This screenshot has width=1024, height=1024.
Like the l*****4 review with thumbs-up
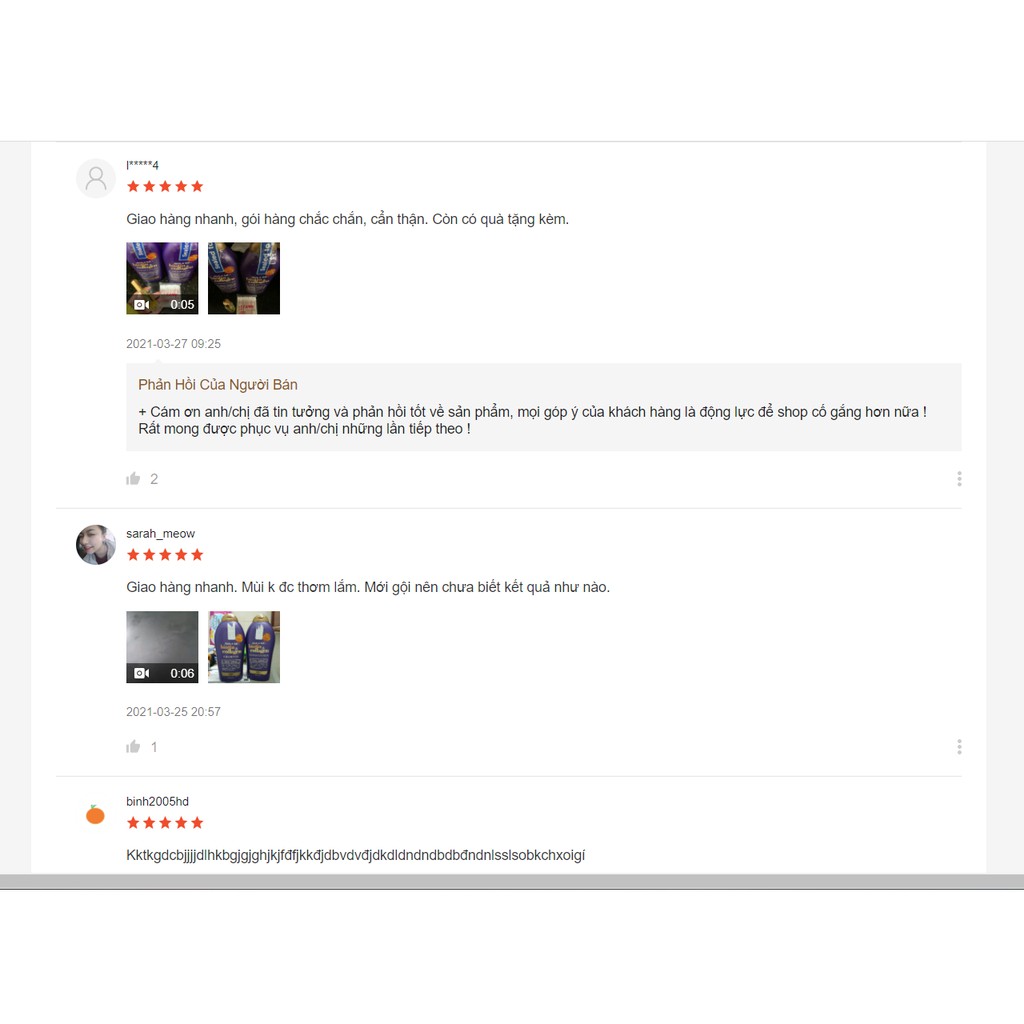[x=133, y=479]
